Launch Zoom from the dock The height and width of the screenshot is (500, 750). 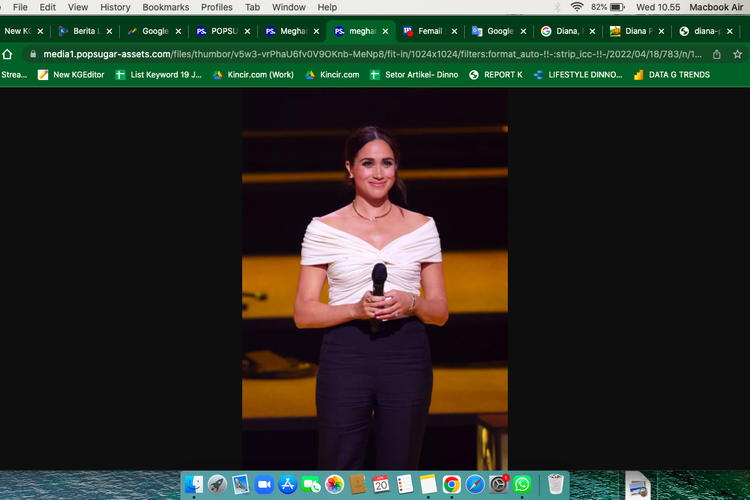point(264,484)
